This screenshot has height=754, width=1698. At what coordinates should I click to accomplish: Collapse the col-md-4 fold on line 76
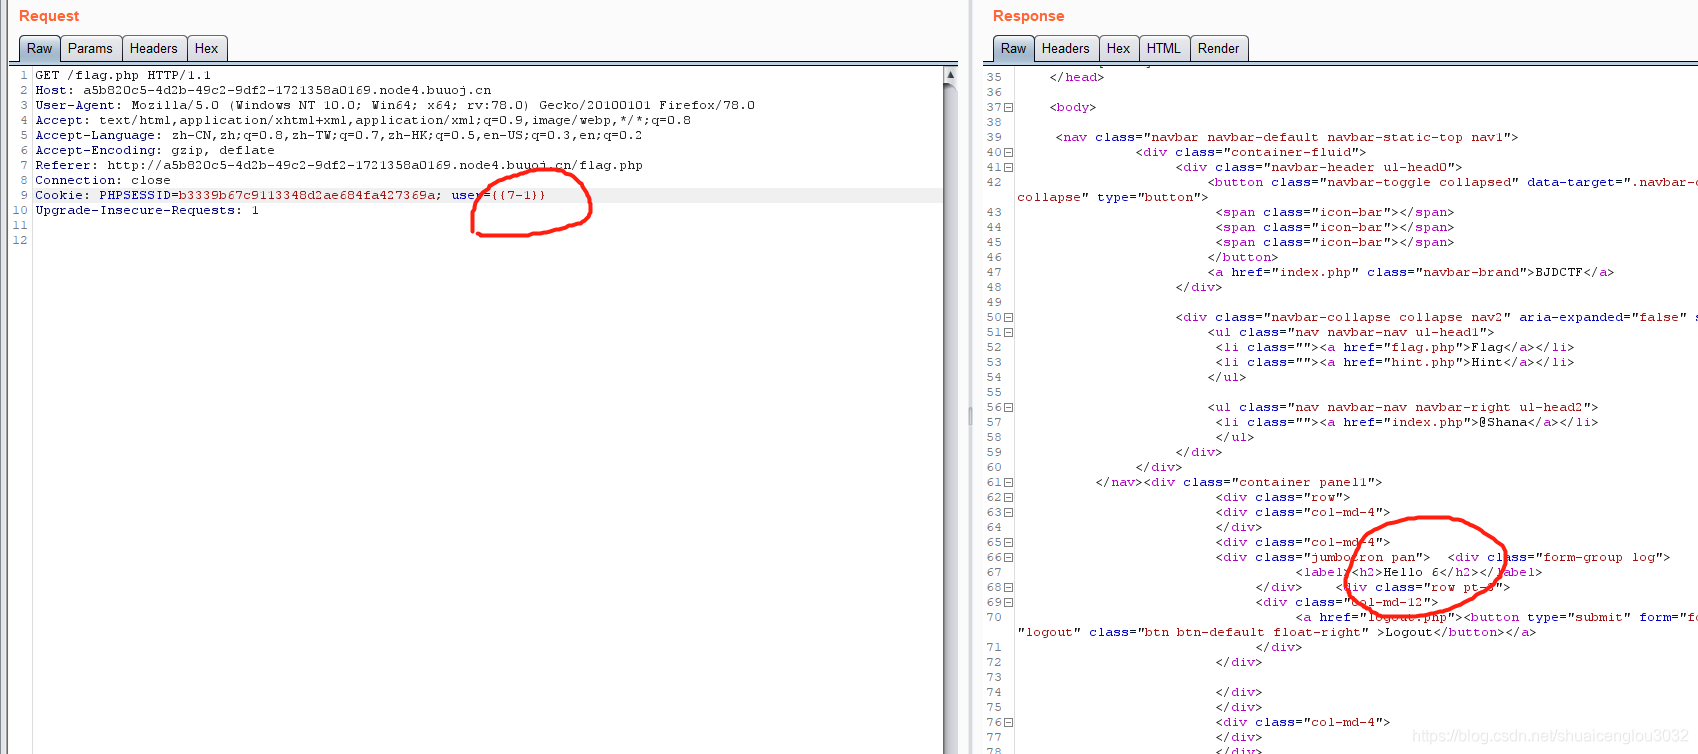1008,723
